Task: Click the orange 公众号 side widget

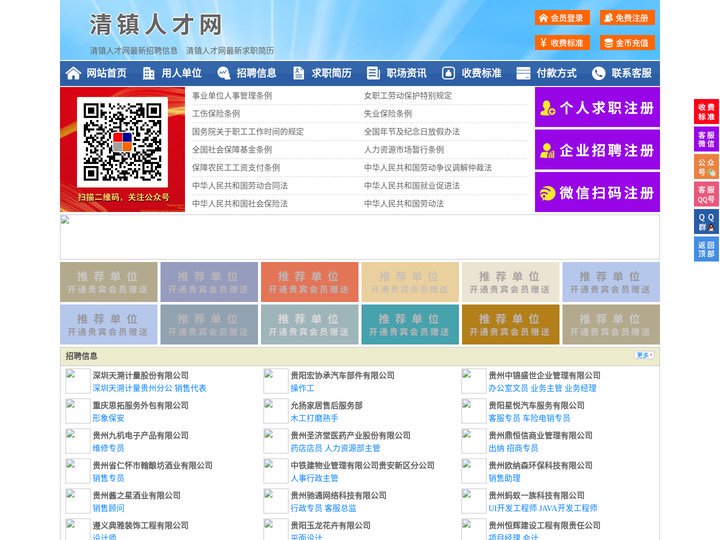Action: pos(706,167)
